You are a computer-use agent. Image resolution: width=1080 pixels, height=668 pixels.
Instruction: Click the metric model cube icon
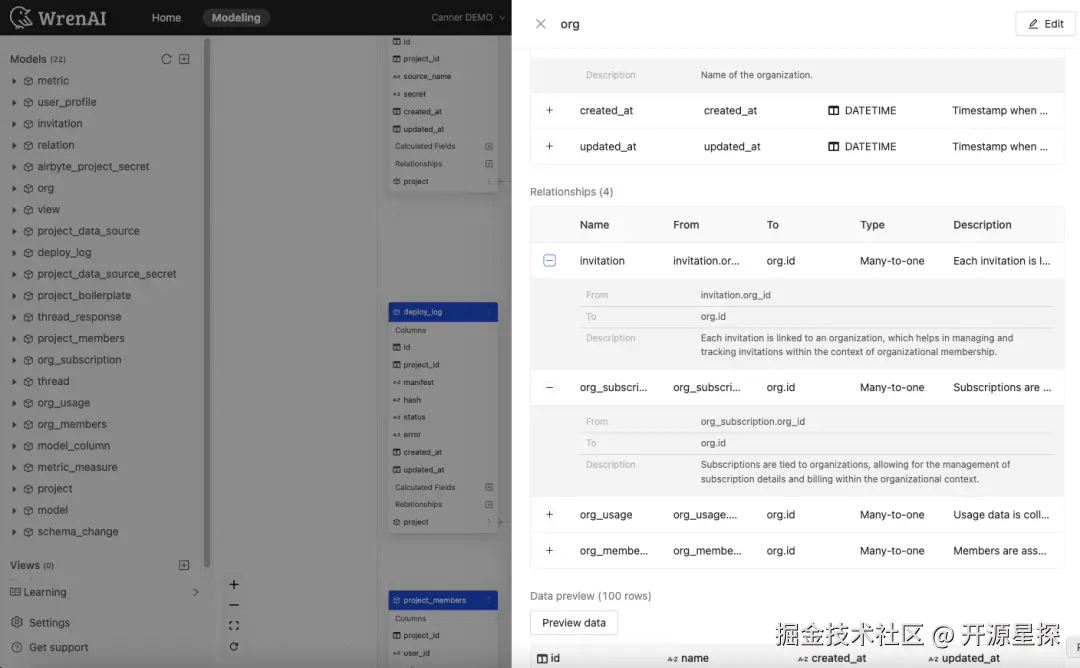click(28, 81)
